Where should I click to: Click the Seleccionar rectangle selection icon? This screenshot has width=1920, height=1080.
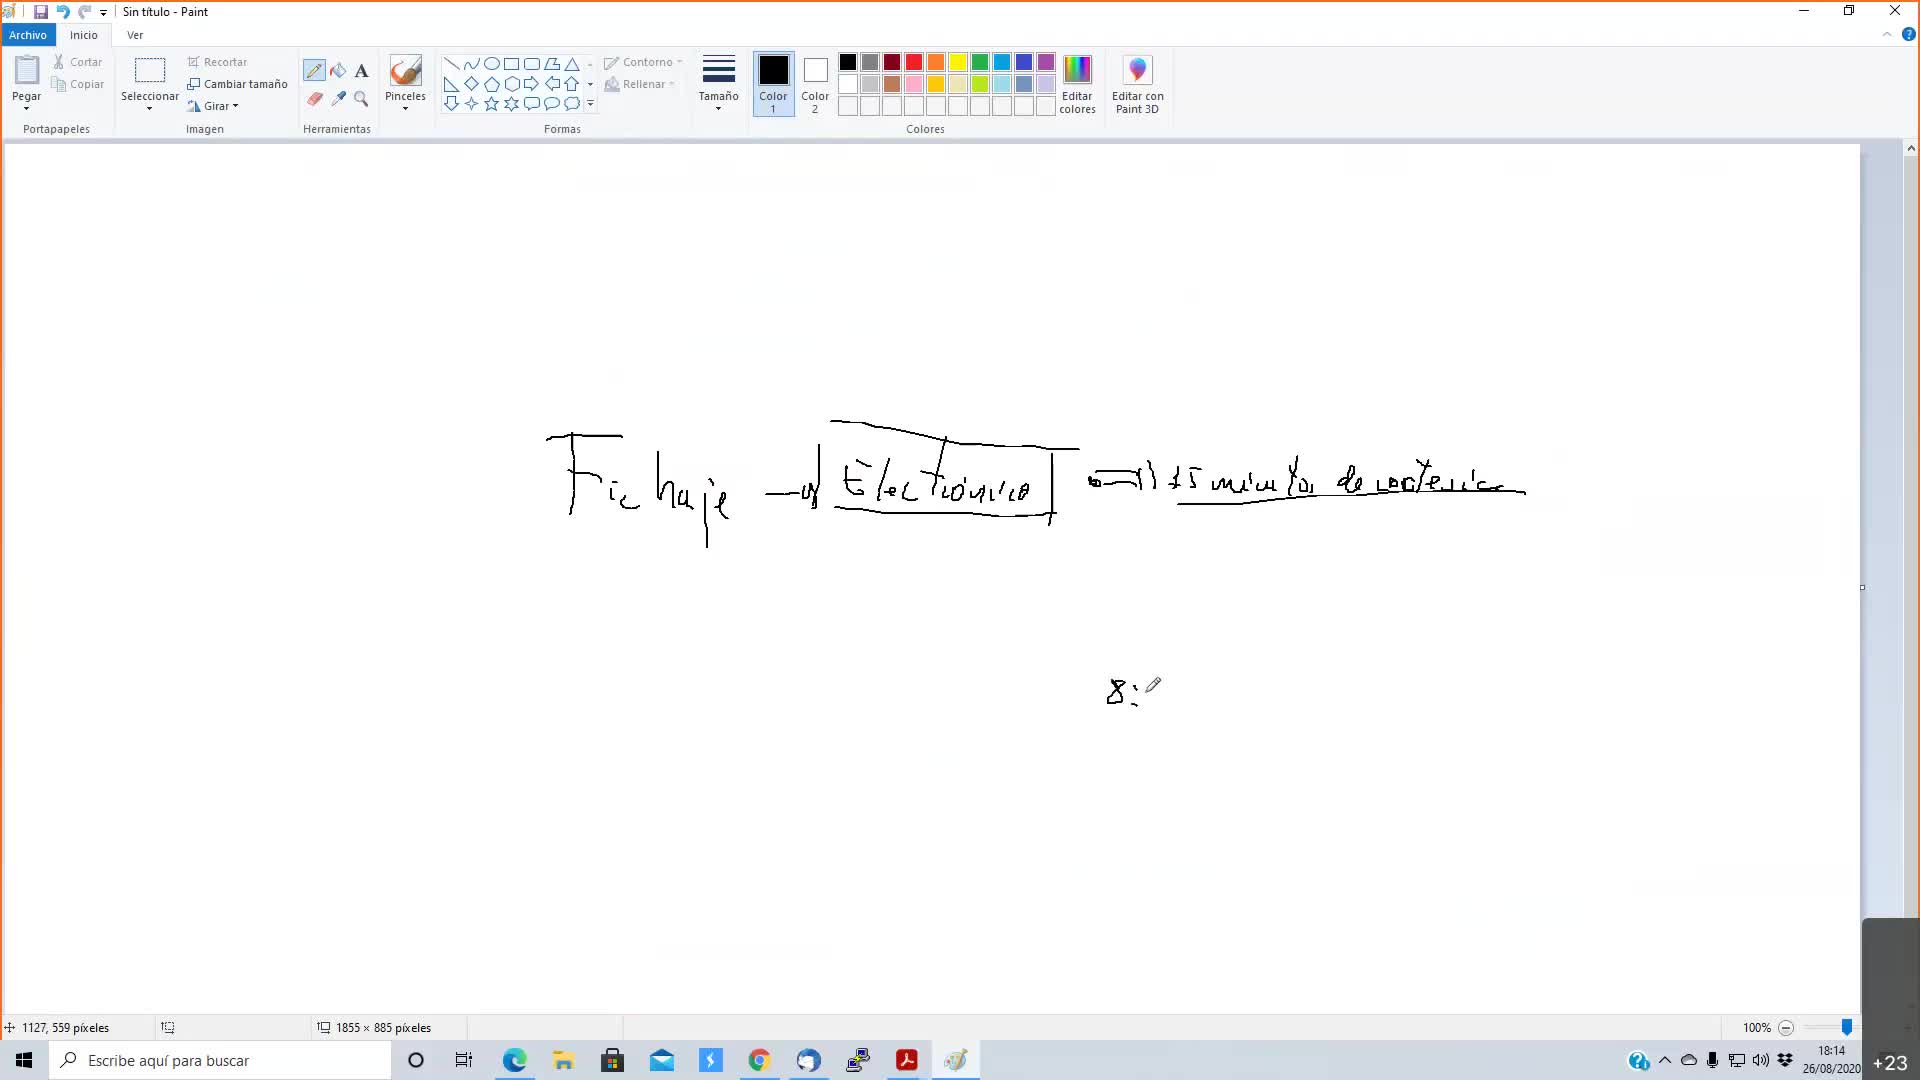(x=150, y=70)
